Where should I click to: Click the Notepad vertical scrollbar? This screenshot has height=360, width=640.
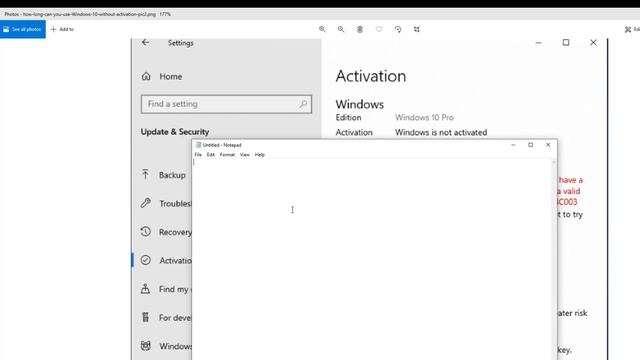(x=554, y=259)
